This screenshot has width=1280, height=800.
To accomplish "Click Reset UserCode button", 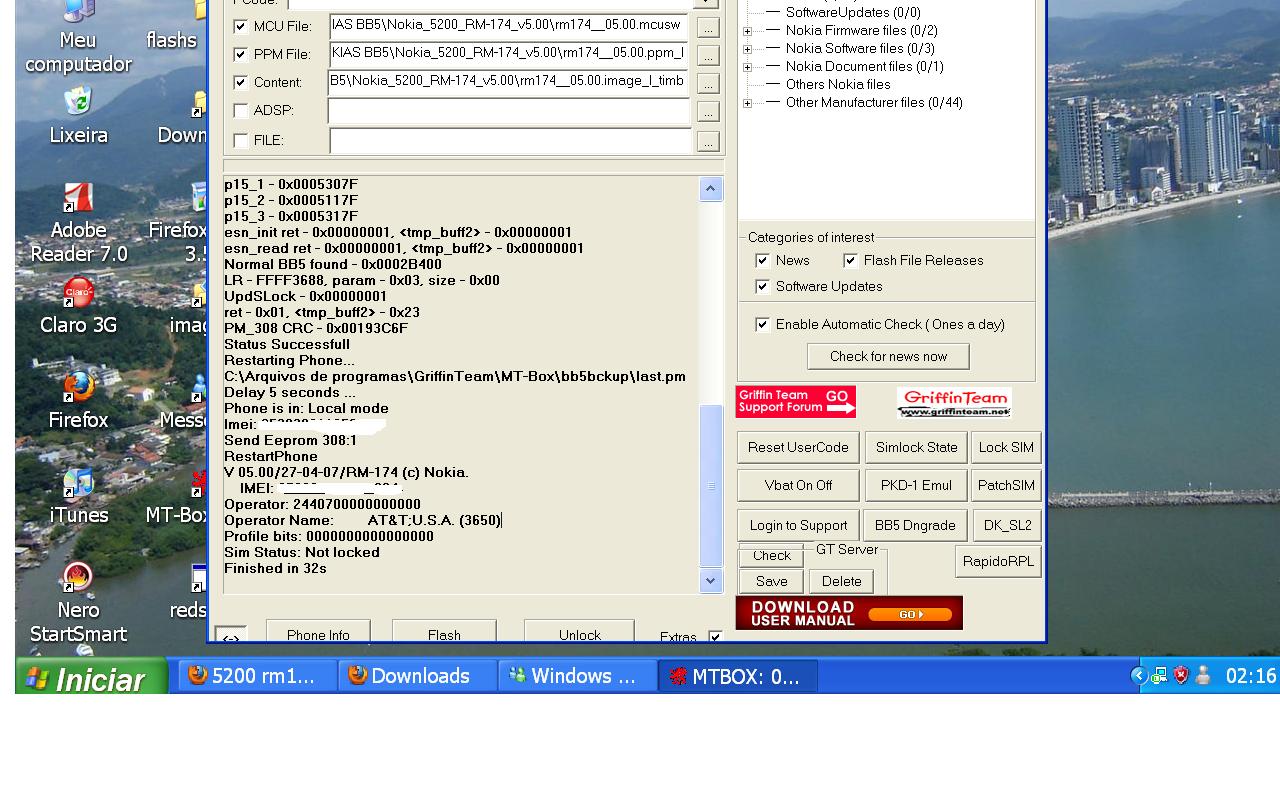I will point(798,447).
